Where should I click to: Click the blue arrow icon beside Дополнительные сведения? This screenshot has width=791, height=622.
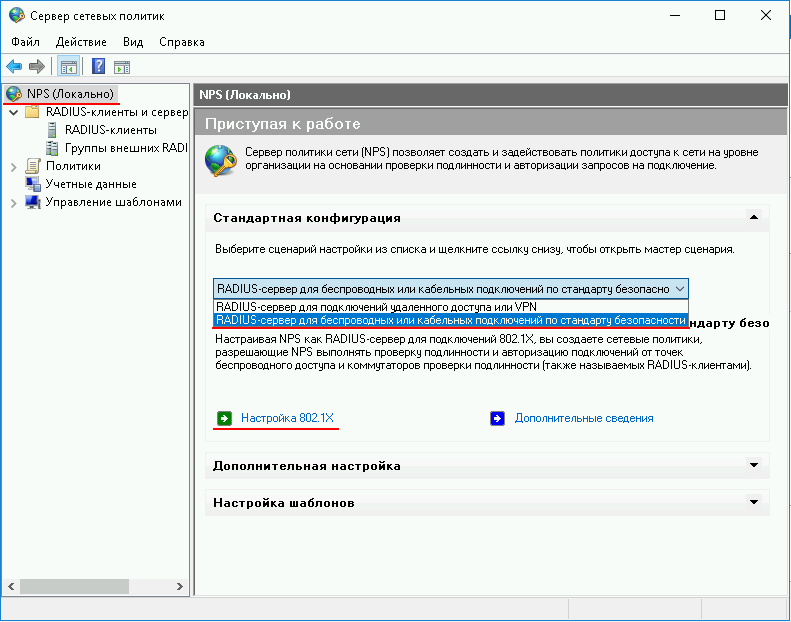pyautogui.click(x=497, y=418)
